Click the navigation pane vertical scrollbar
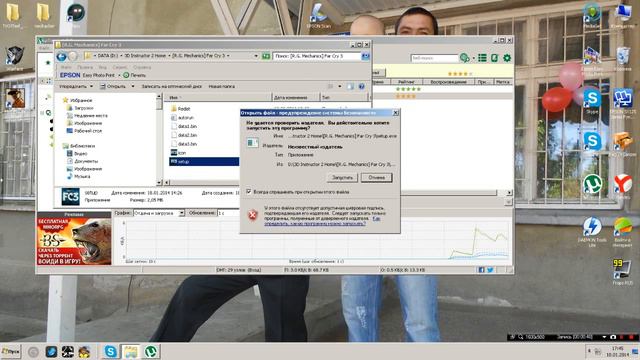640x360 pixels. [x=159, y=139]
